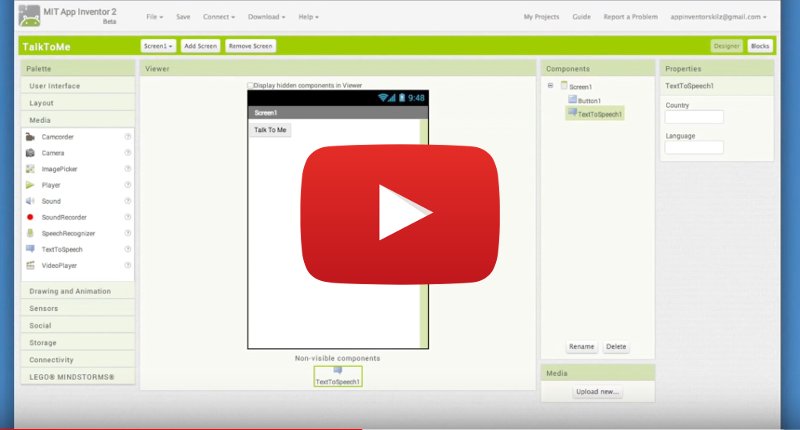Select TextToSpeech1 label in Components tree
Screen dimensions: 800x430
(599, 114)
